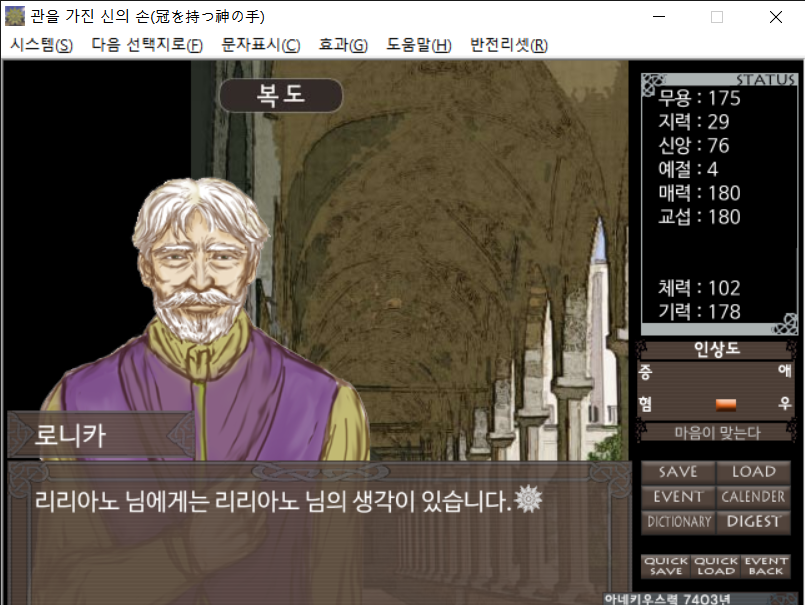Click the 복도 location label

tap(281, 95)
